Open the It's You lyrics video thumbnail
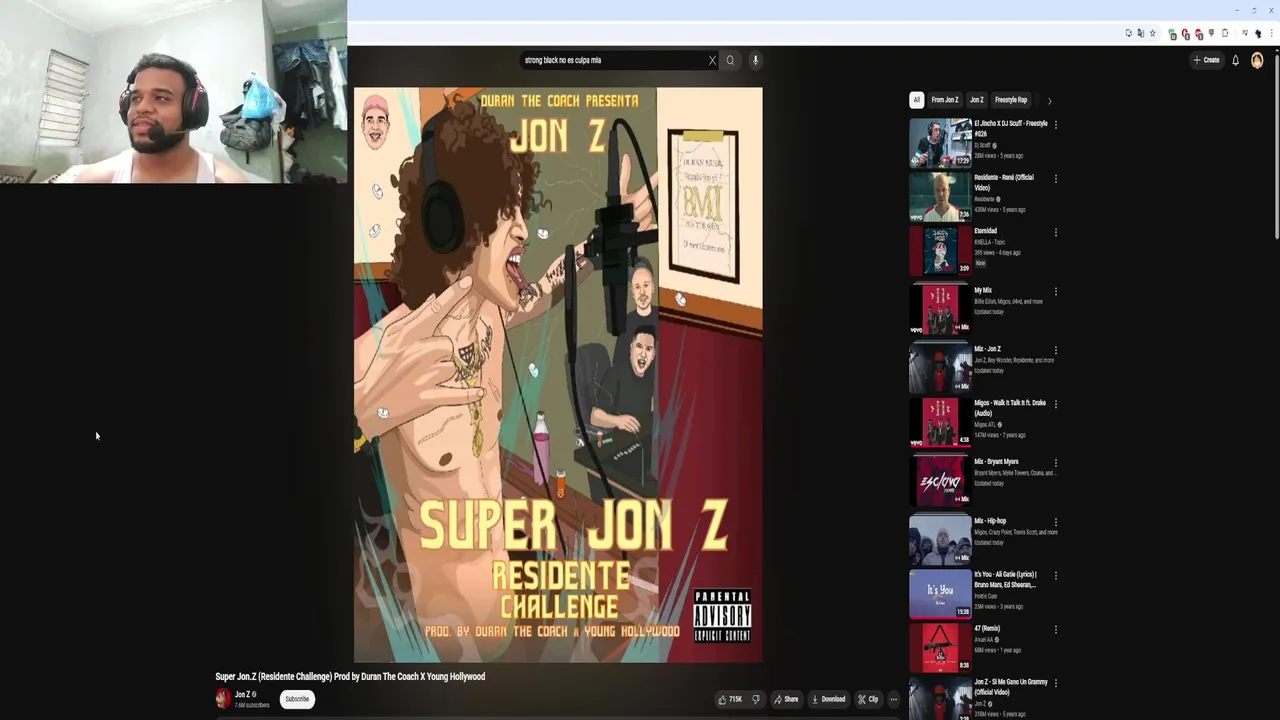Screen dimensions: 1280x720 (x=940, y=594)
